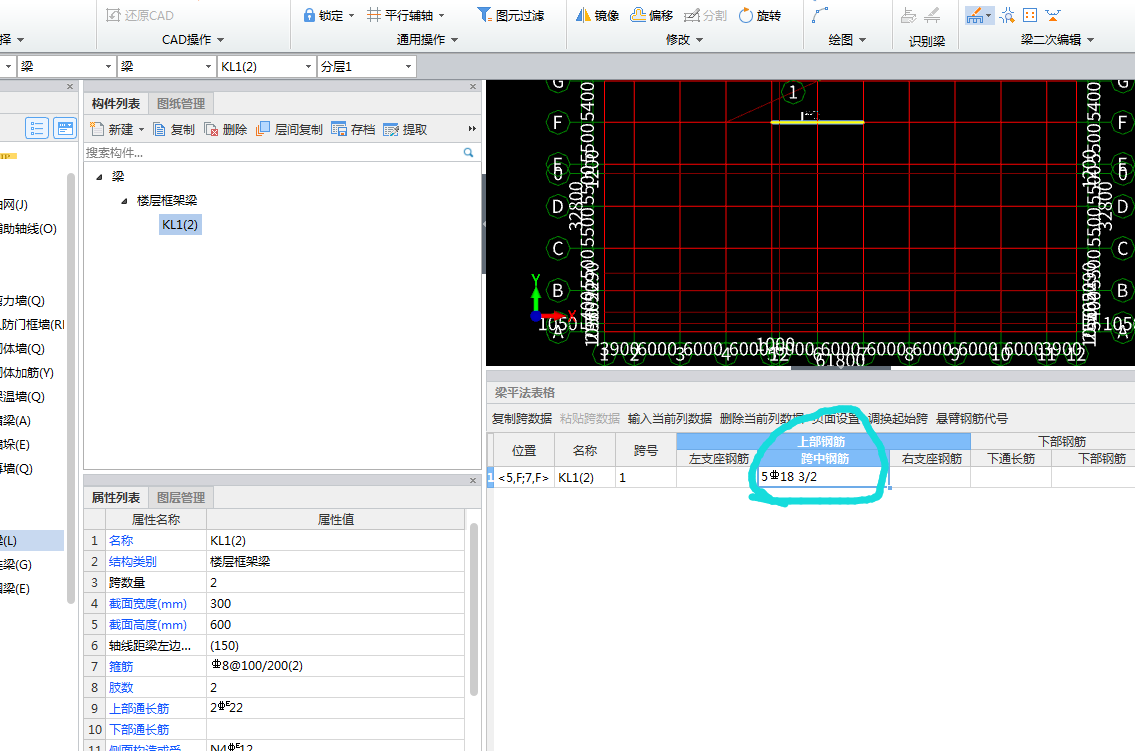Click the highlighted beam edit icon in 梁二次编辑

pos(975,15)
